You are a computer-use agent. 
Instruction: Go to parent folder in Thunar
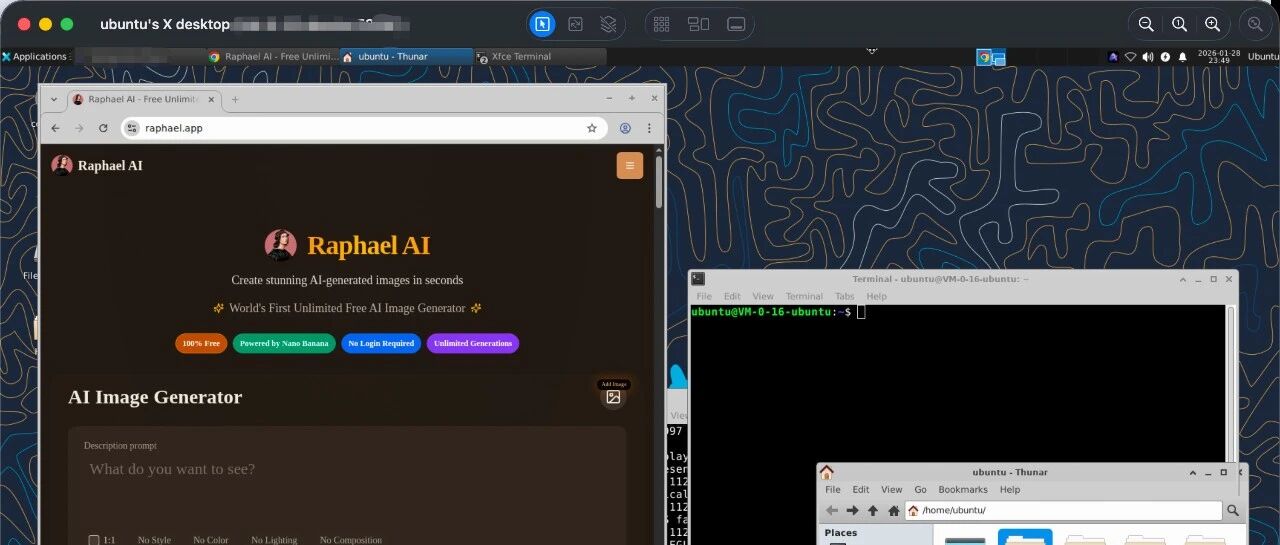tap(873, 510)
